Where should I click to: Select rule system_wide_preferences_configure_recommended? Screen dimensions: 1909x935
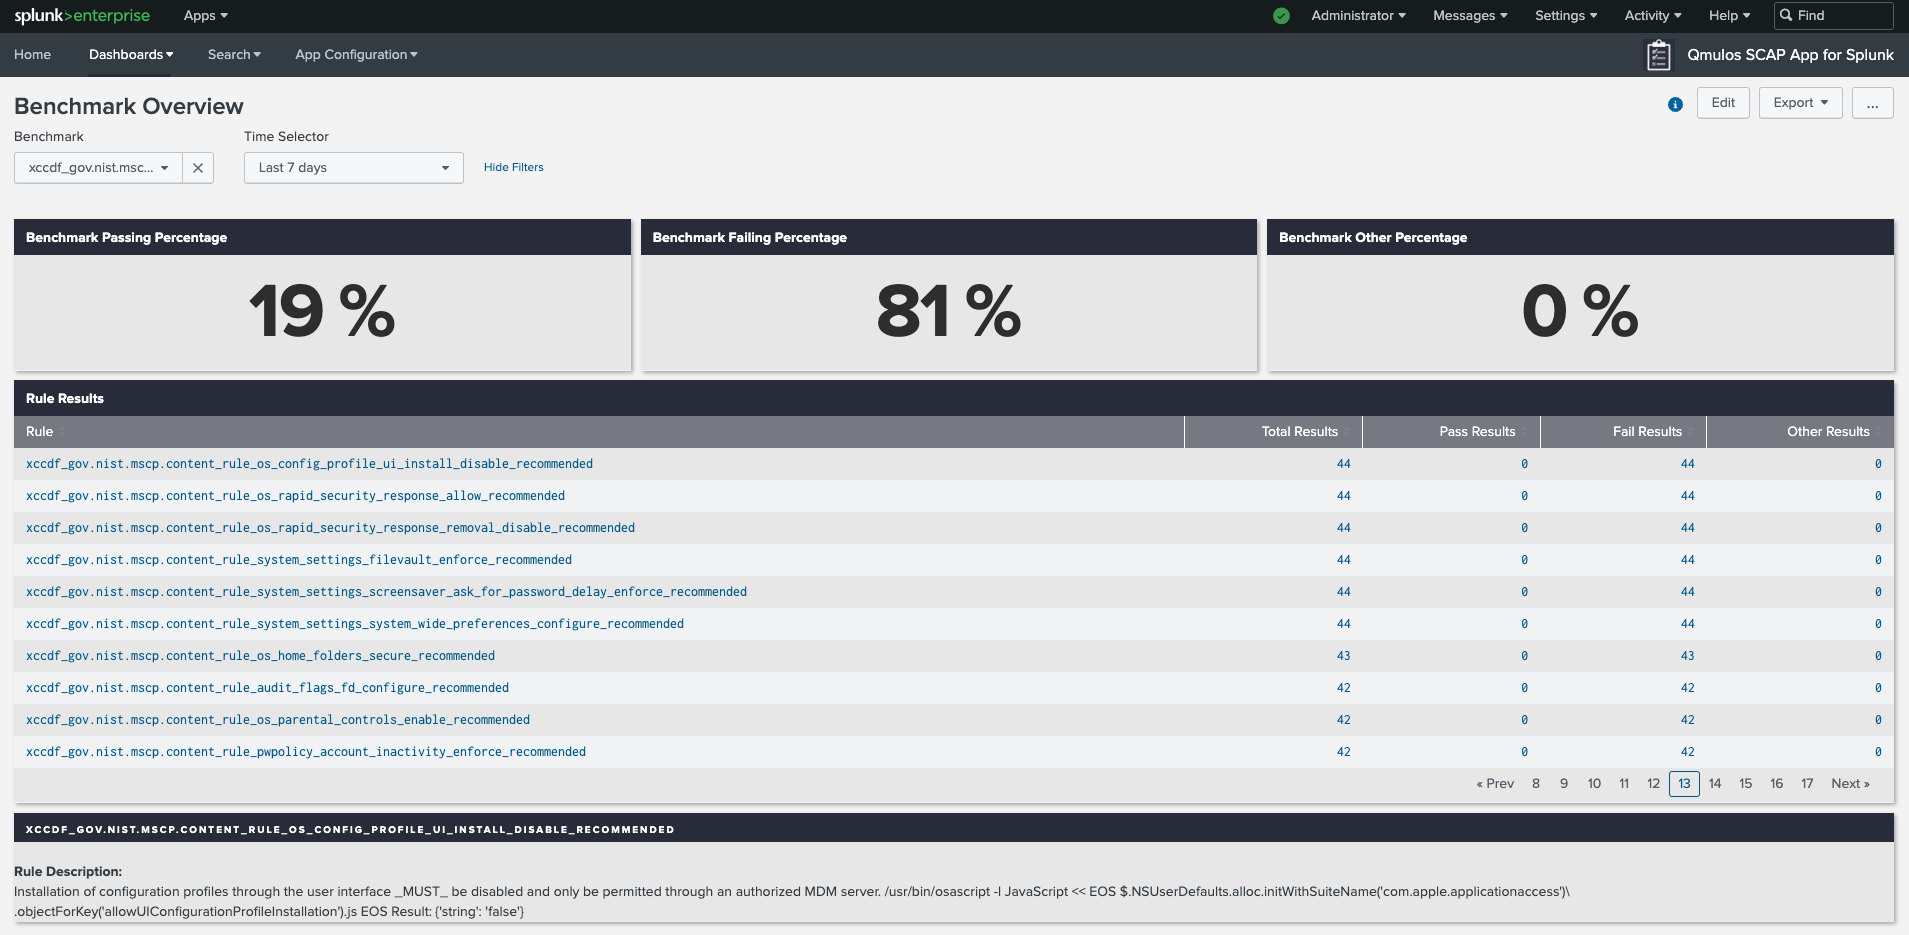[355, 624]
